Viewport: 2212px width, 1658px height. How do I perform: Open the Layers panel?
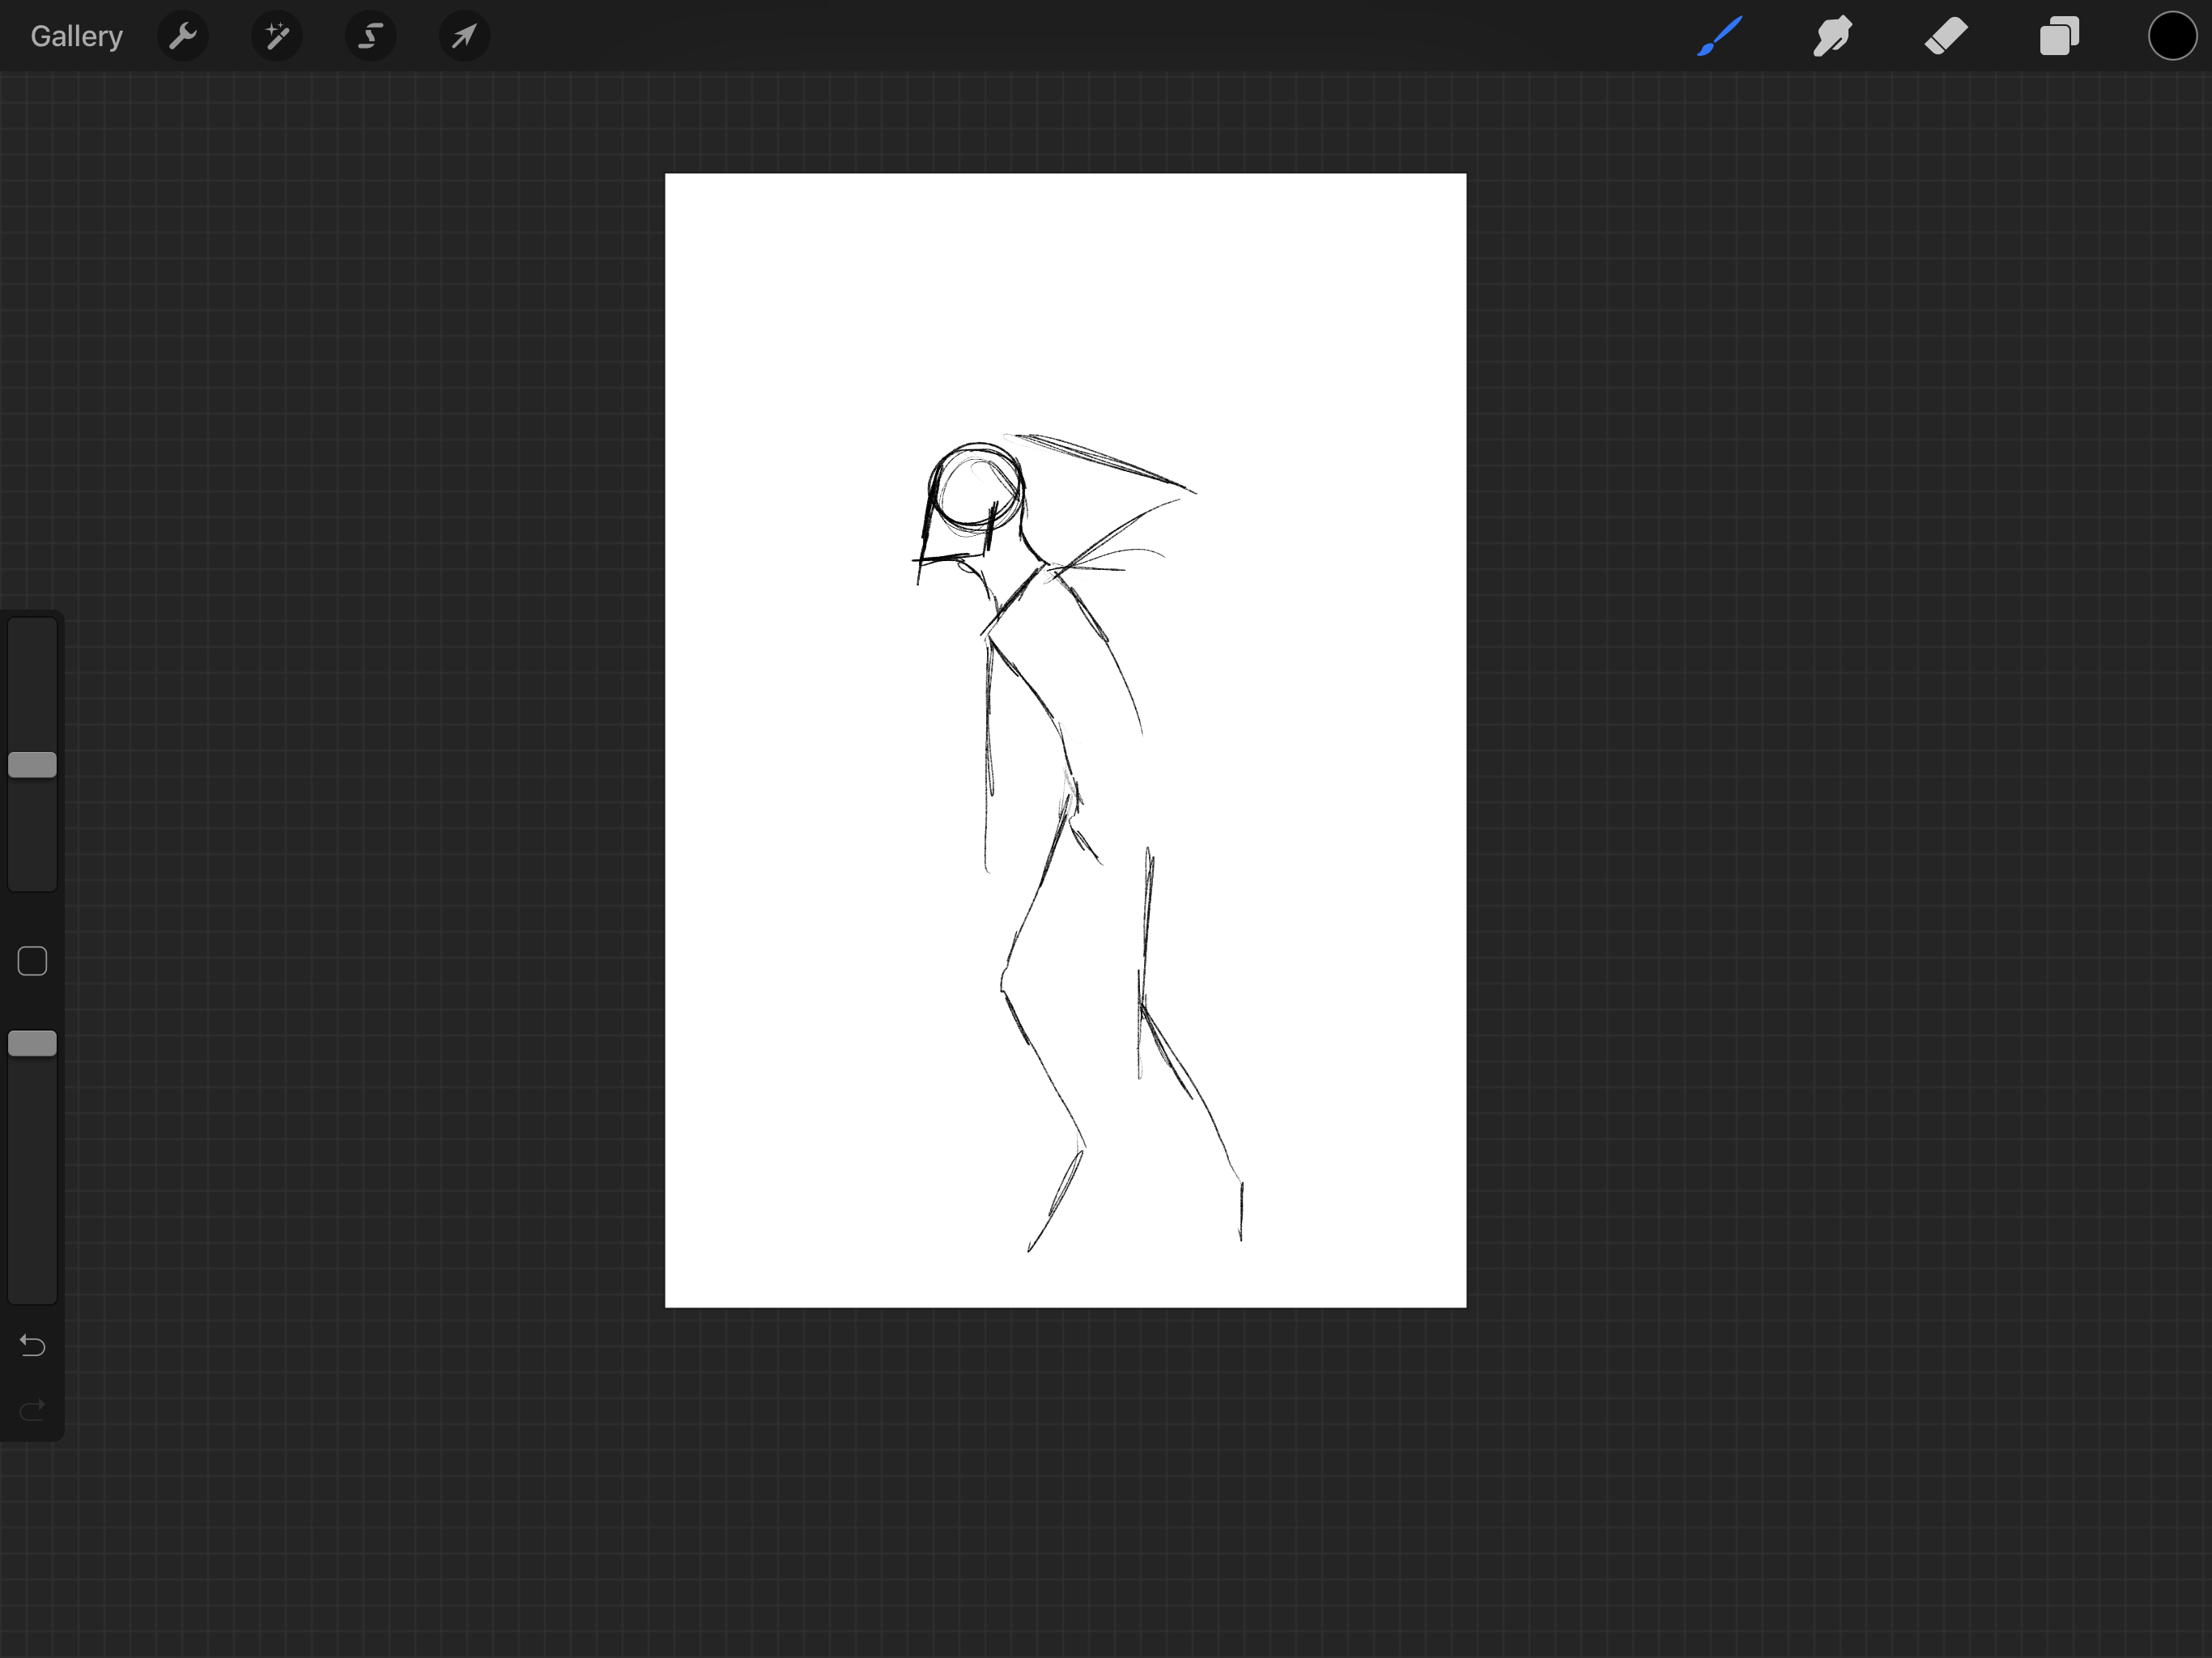tap(2060, 36)
